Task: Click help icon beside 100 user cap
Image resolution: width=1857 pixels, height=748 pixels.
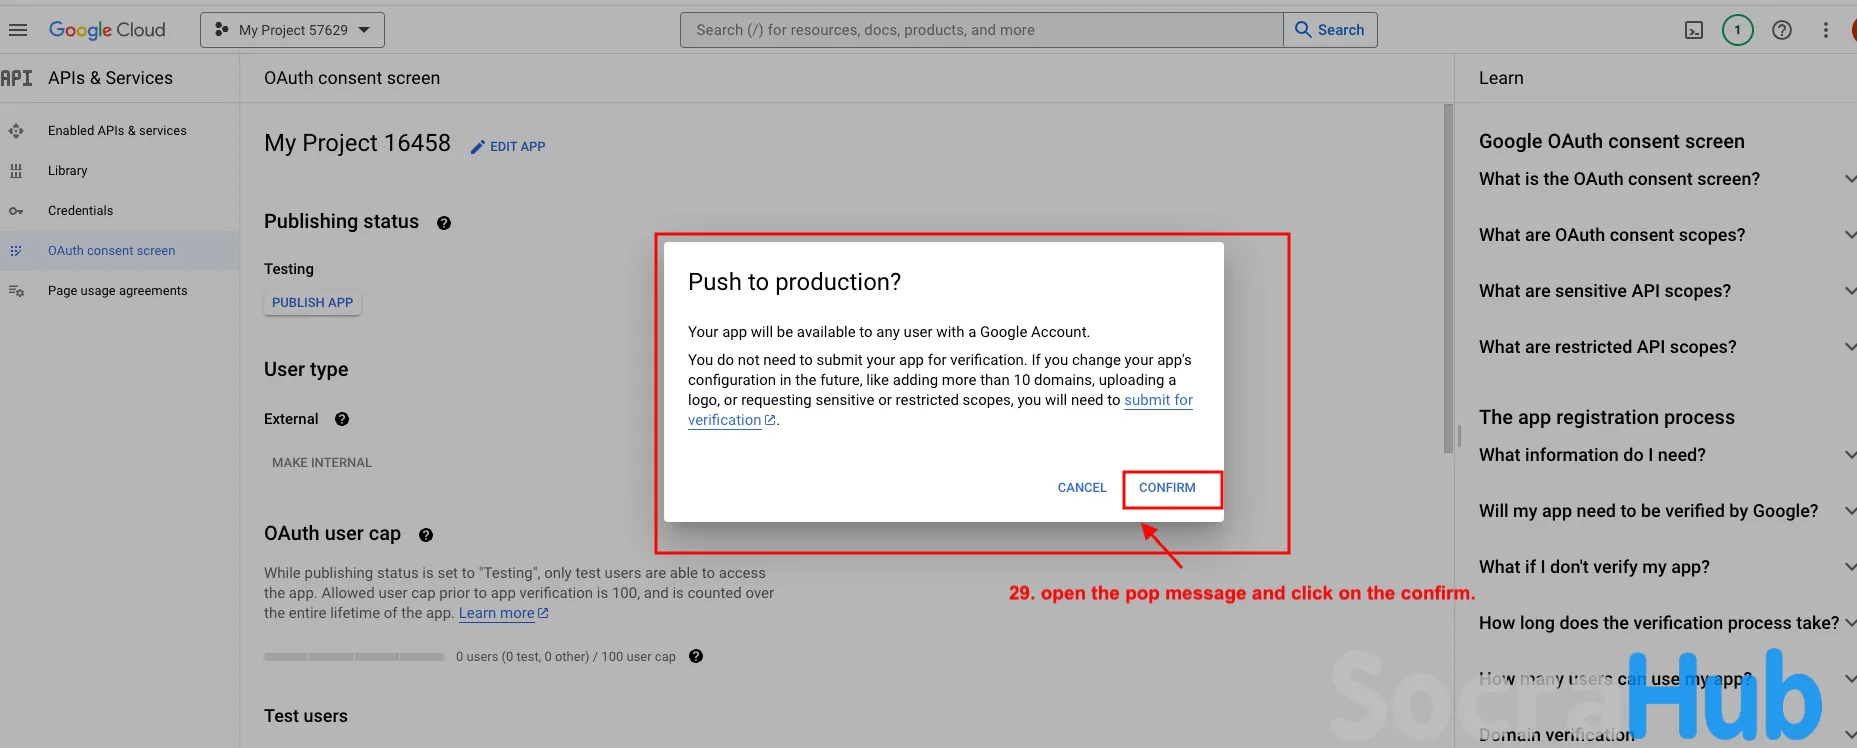Action: pyautogui.click(x=696, y=657)
